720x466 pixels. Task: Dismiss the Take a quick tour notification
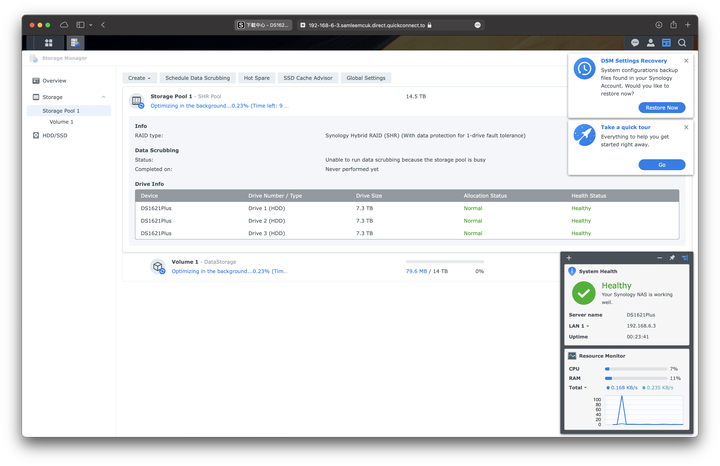[x=686, y=127]
